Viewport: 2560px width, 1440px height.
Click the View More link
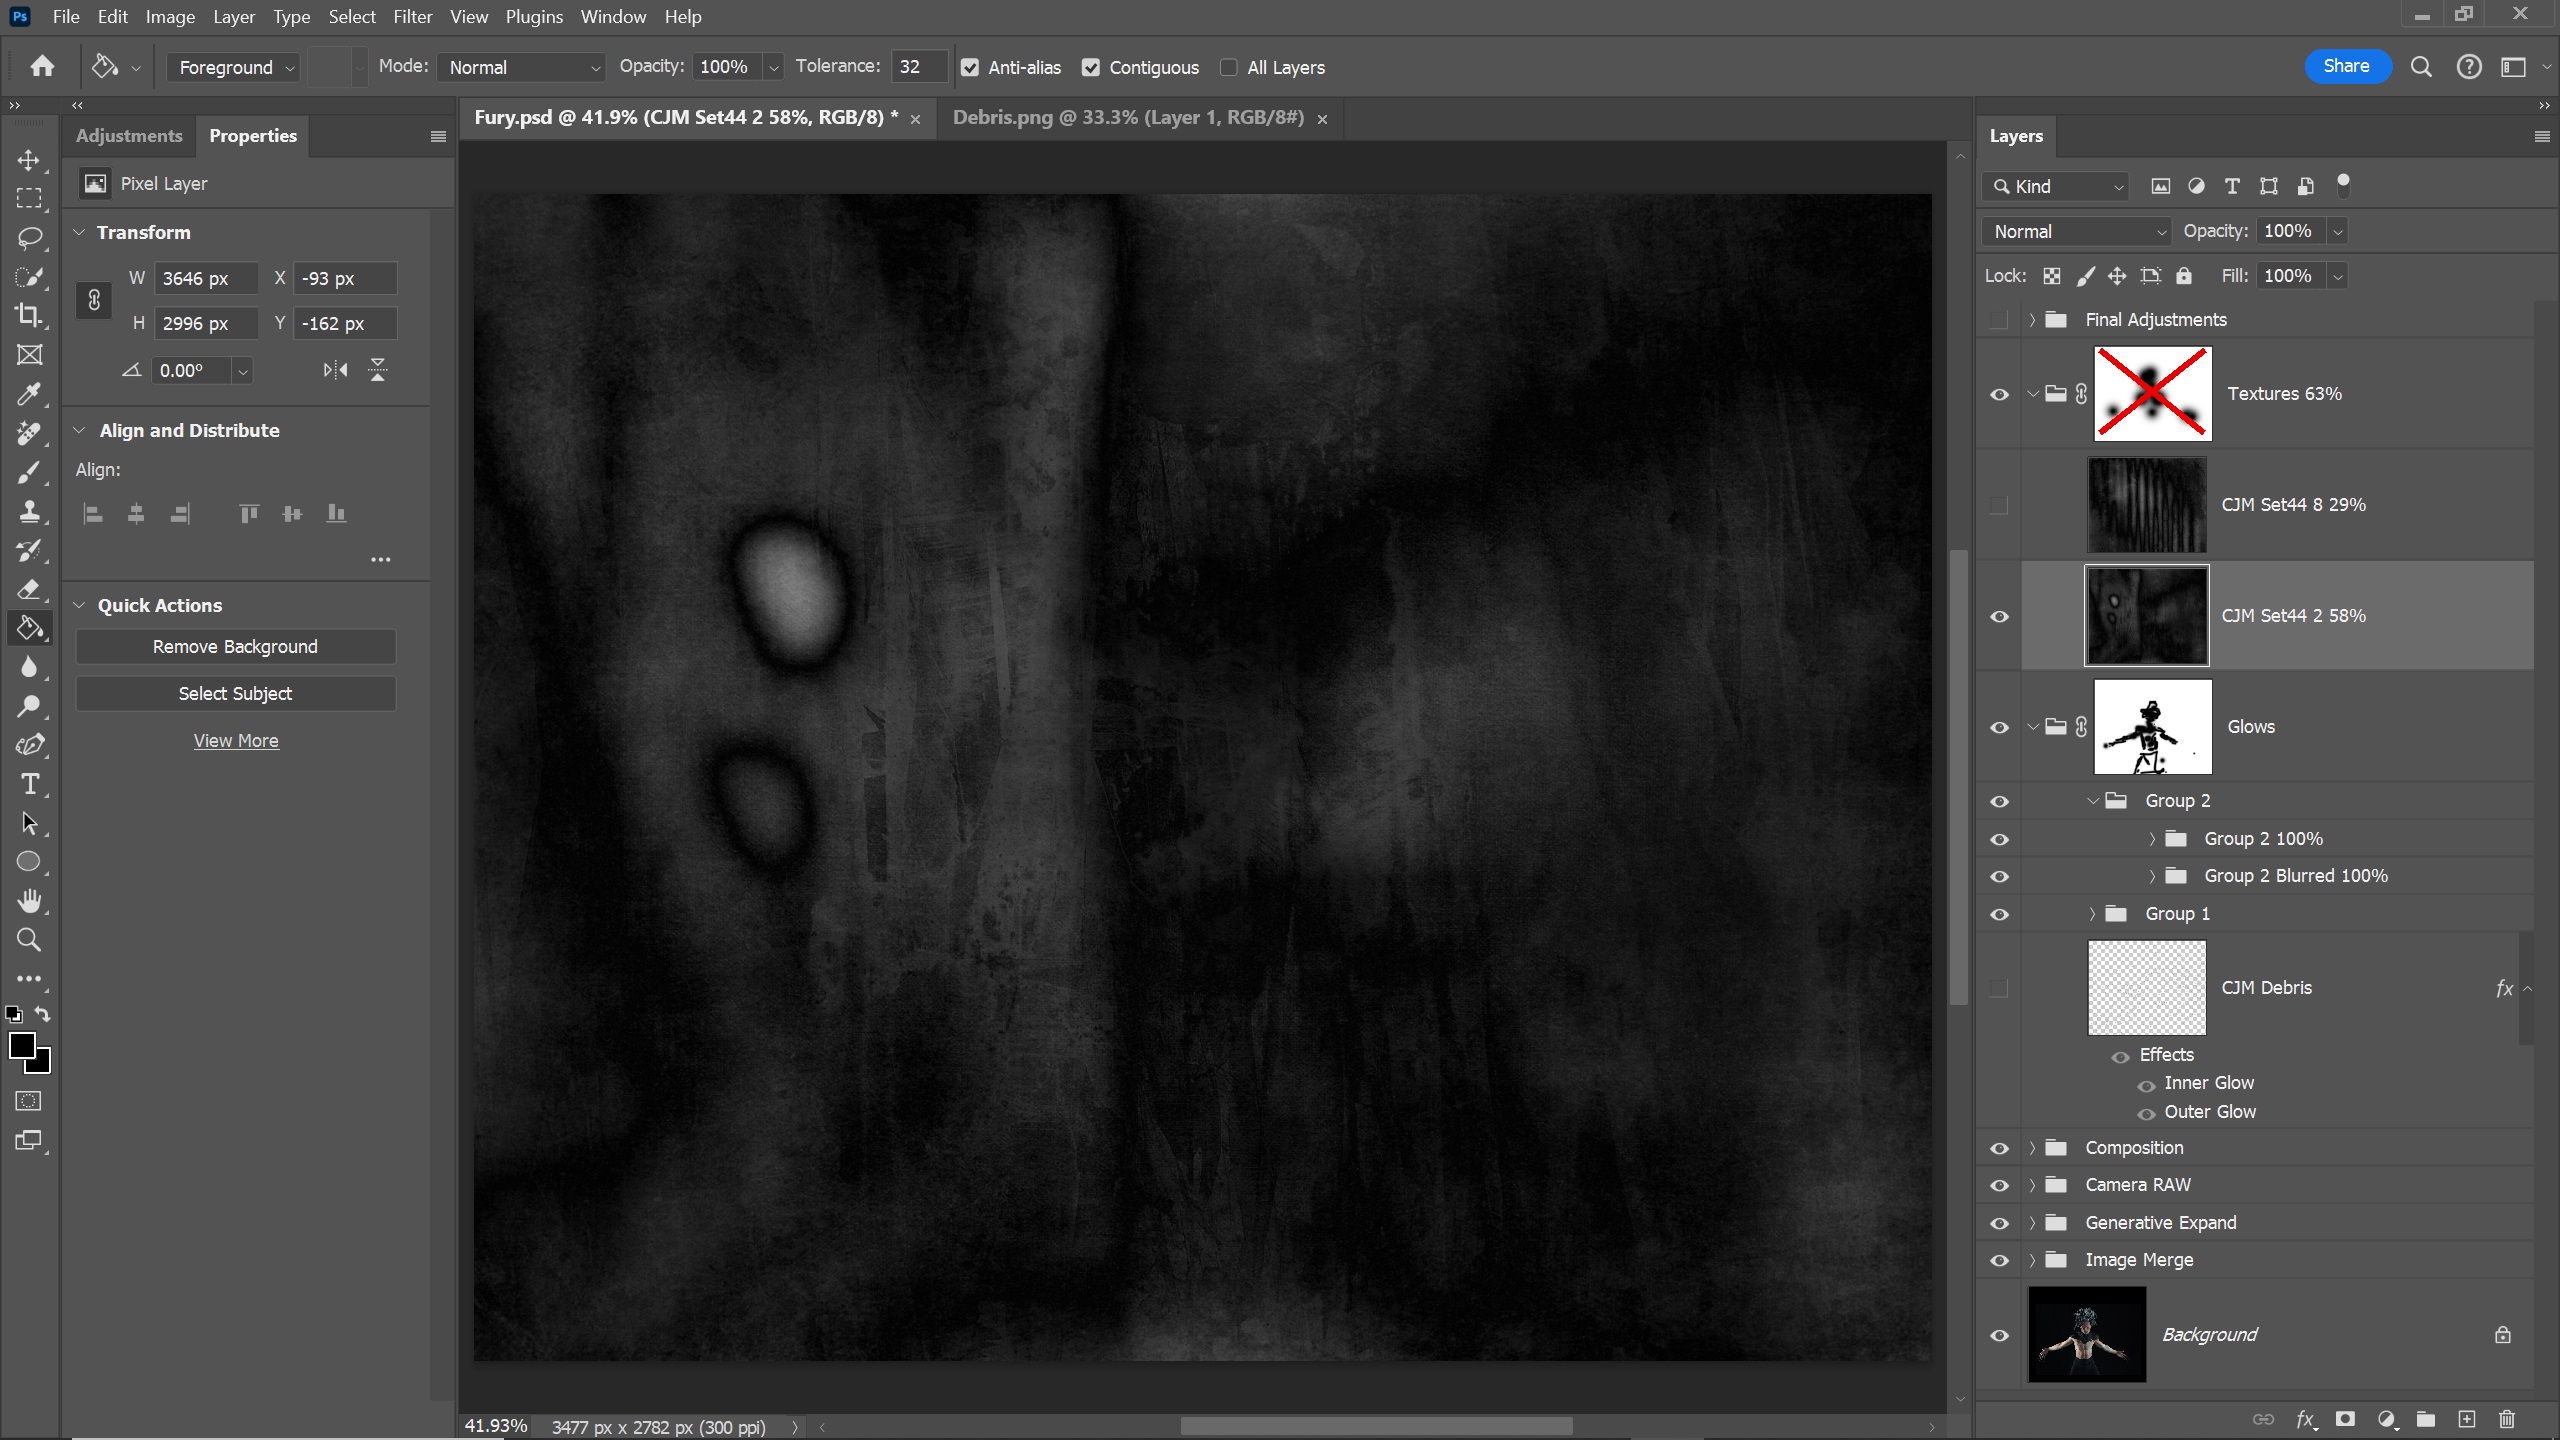coord(236,741)
